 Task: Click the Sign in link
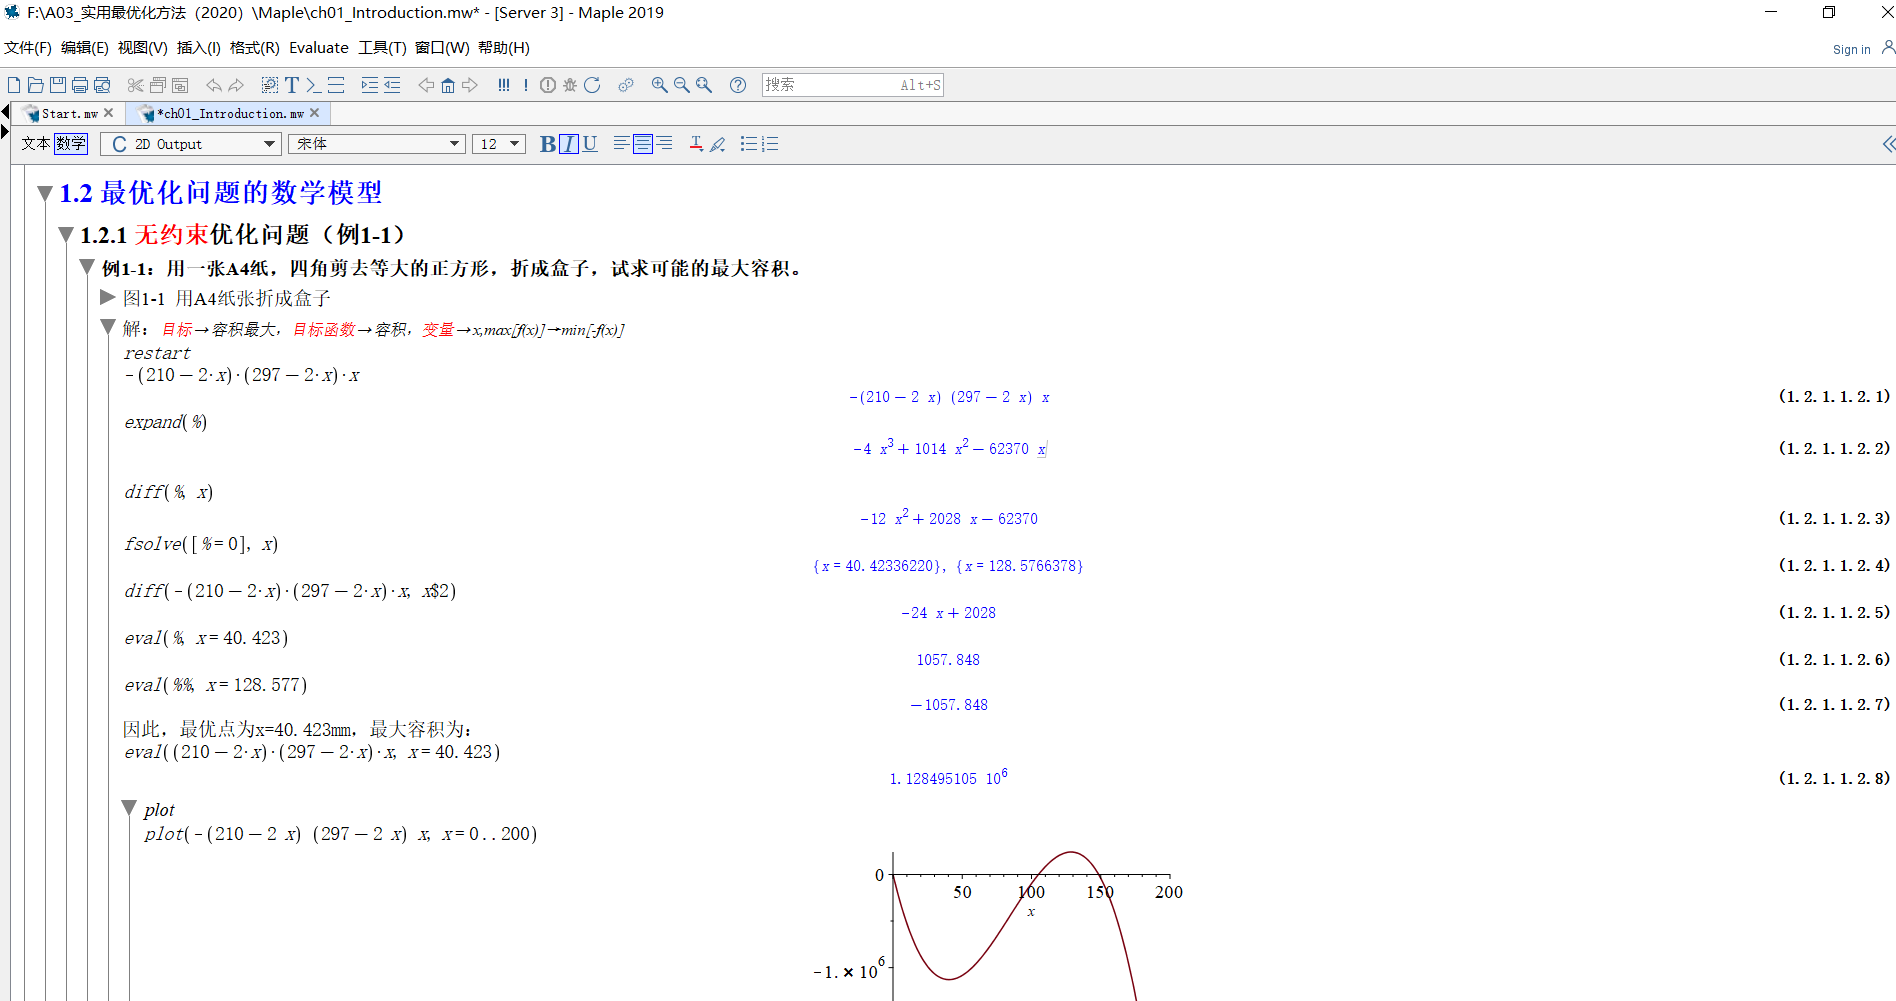tap(1851, 49)
